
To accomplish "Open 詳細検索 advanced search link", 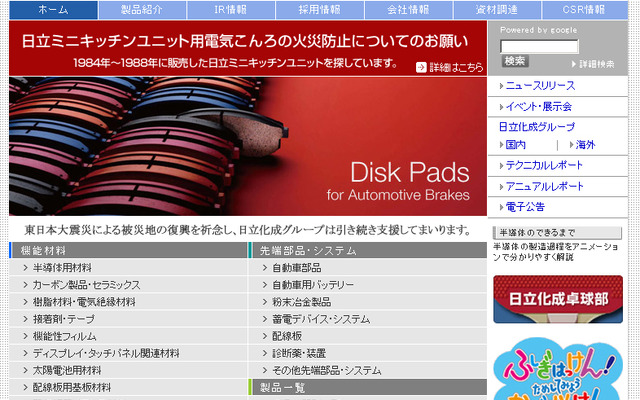I will [x=596, y=64].
